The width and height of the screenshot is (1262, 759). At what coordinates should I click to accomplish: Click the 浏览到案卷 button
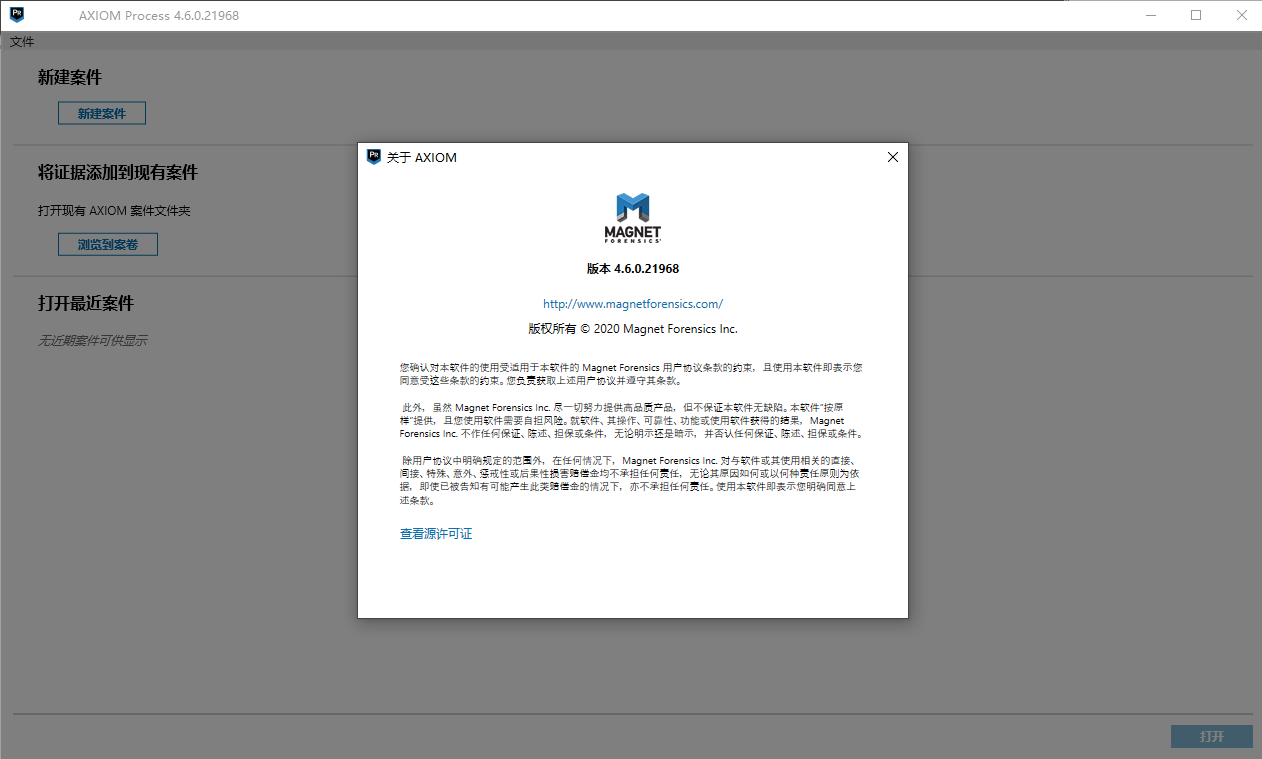click(x=107, y=243)
